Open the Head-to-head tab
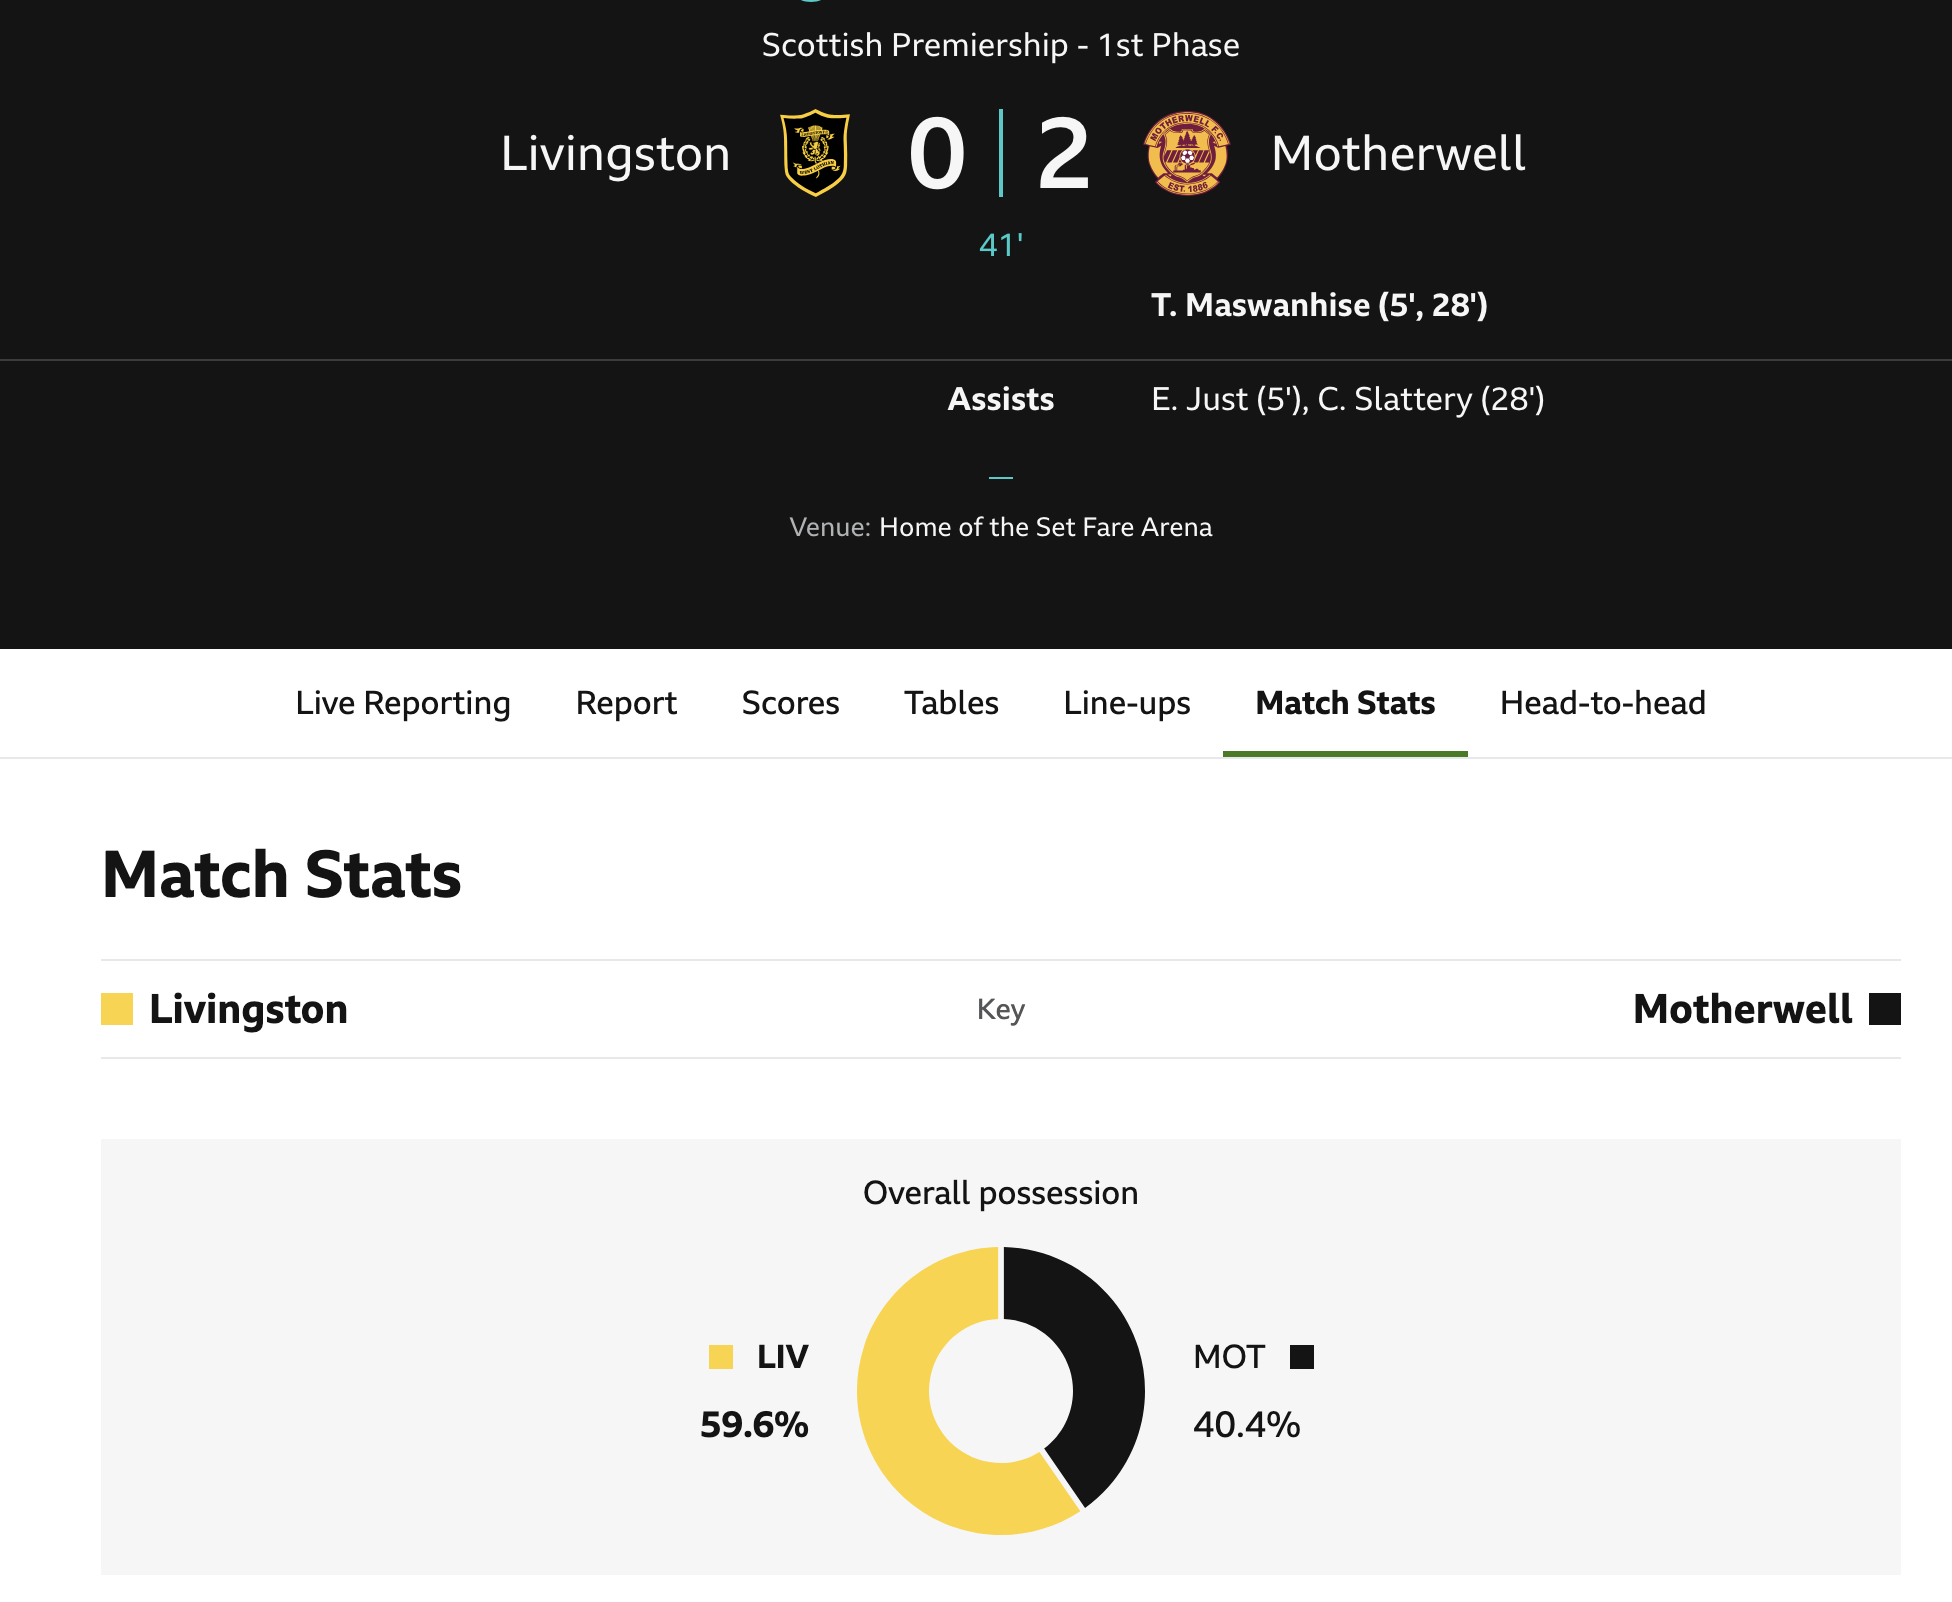1952x1602 pixels. [x=1602, y=703]
